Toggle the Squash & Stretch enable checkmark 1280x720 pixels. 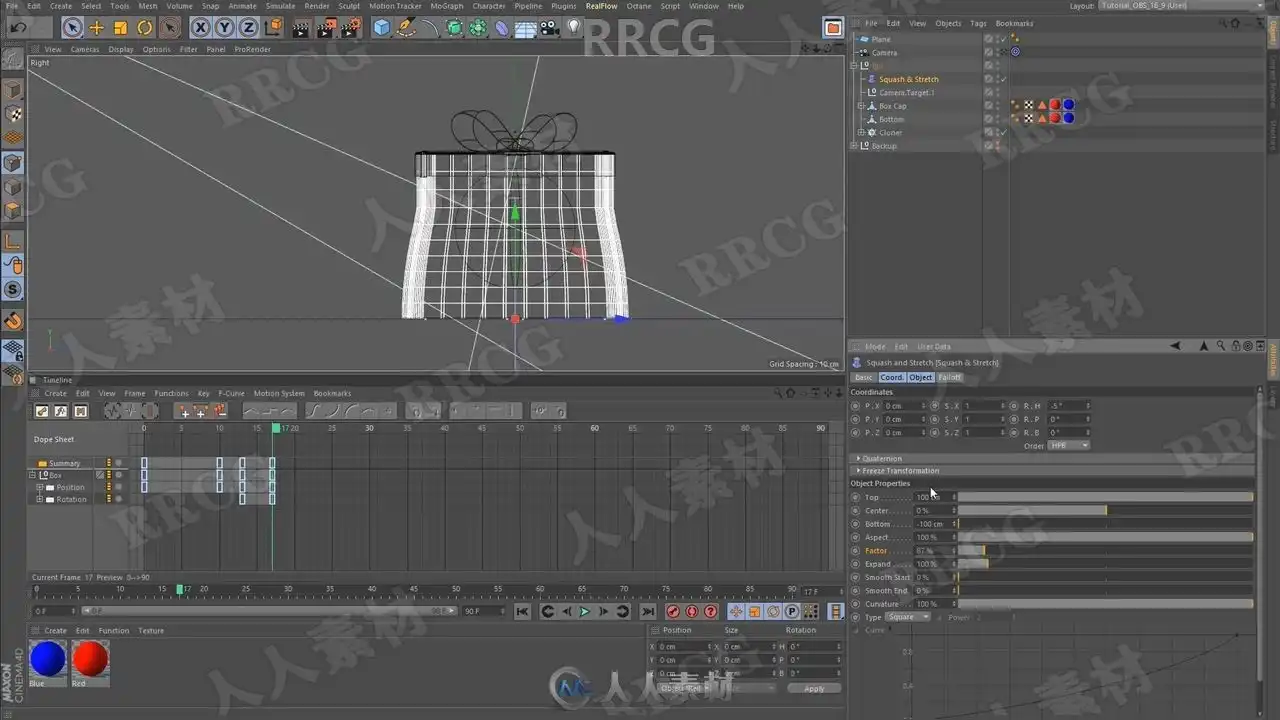tap(1003, 79)
